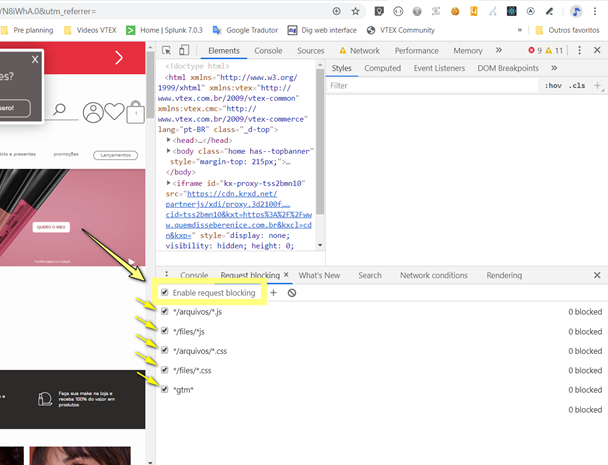Expand the body element node
The width and height of the screenshot is (608, 465).
click(x=170, y=150)
